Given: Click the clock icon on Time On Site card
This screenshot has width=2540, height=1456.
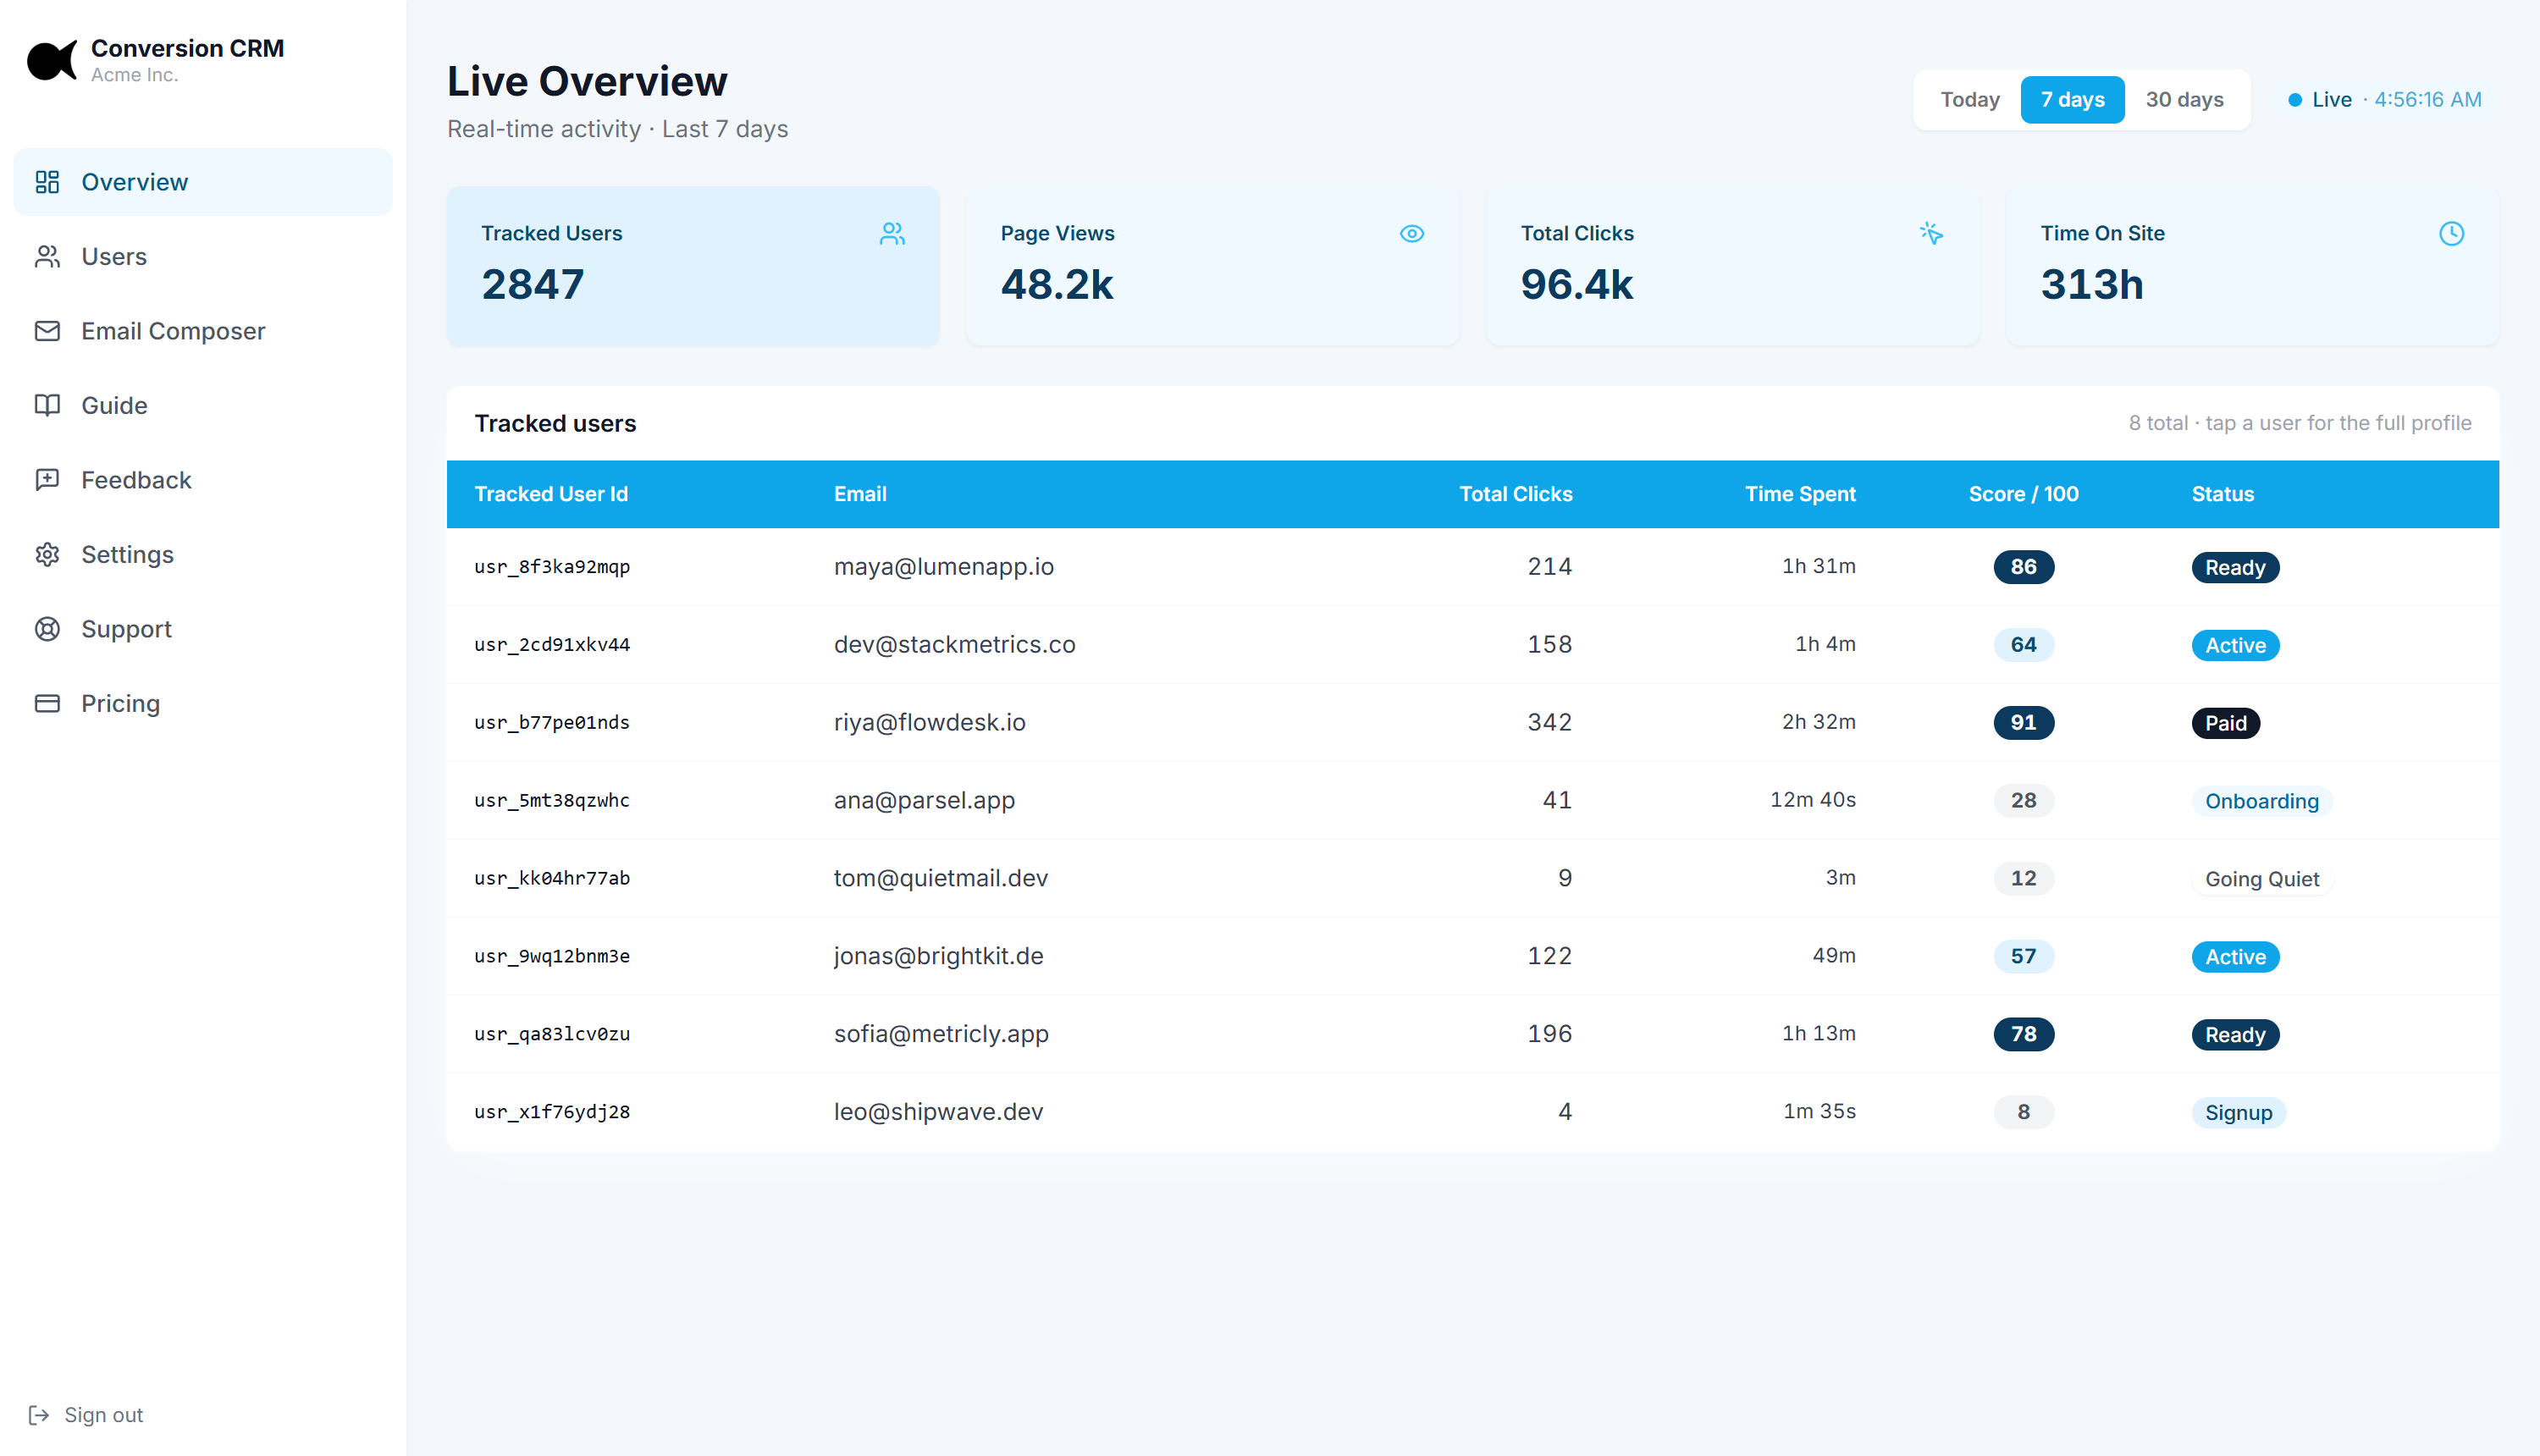Looking at the screenshot, I should pyautogui.click(x=2451, y=233).
